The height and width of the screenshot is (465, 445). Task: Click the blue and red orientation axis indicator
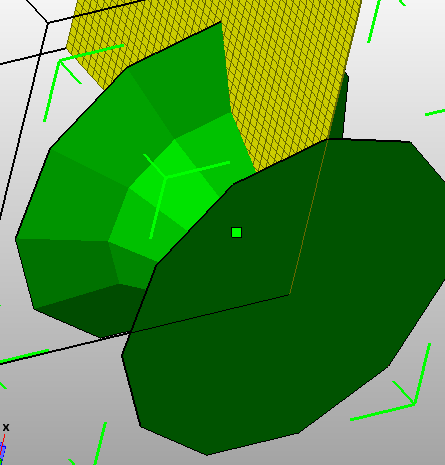3,448
